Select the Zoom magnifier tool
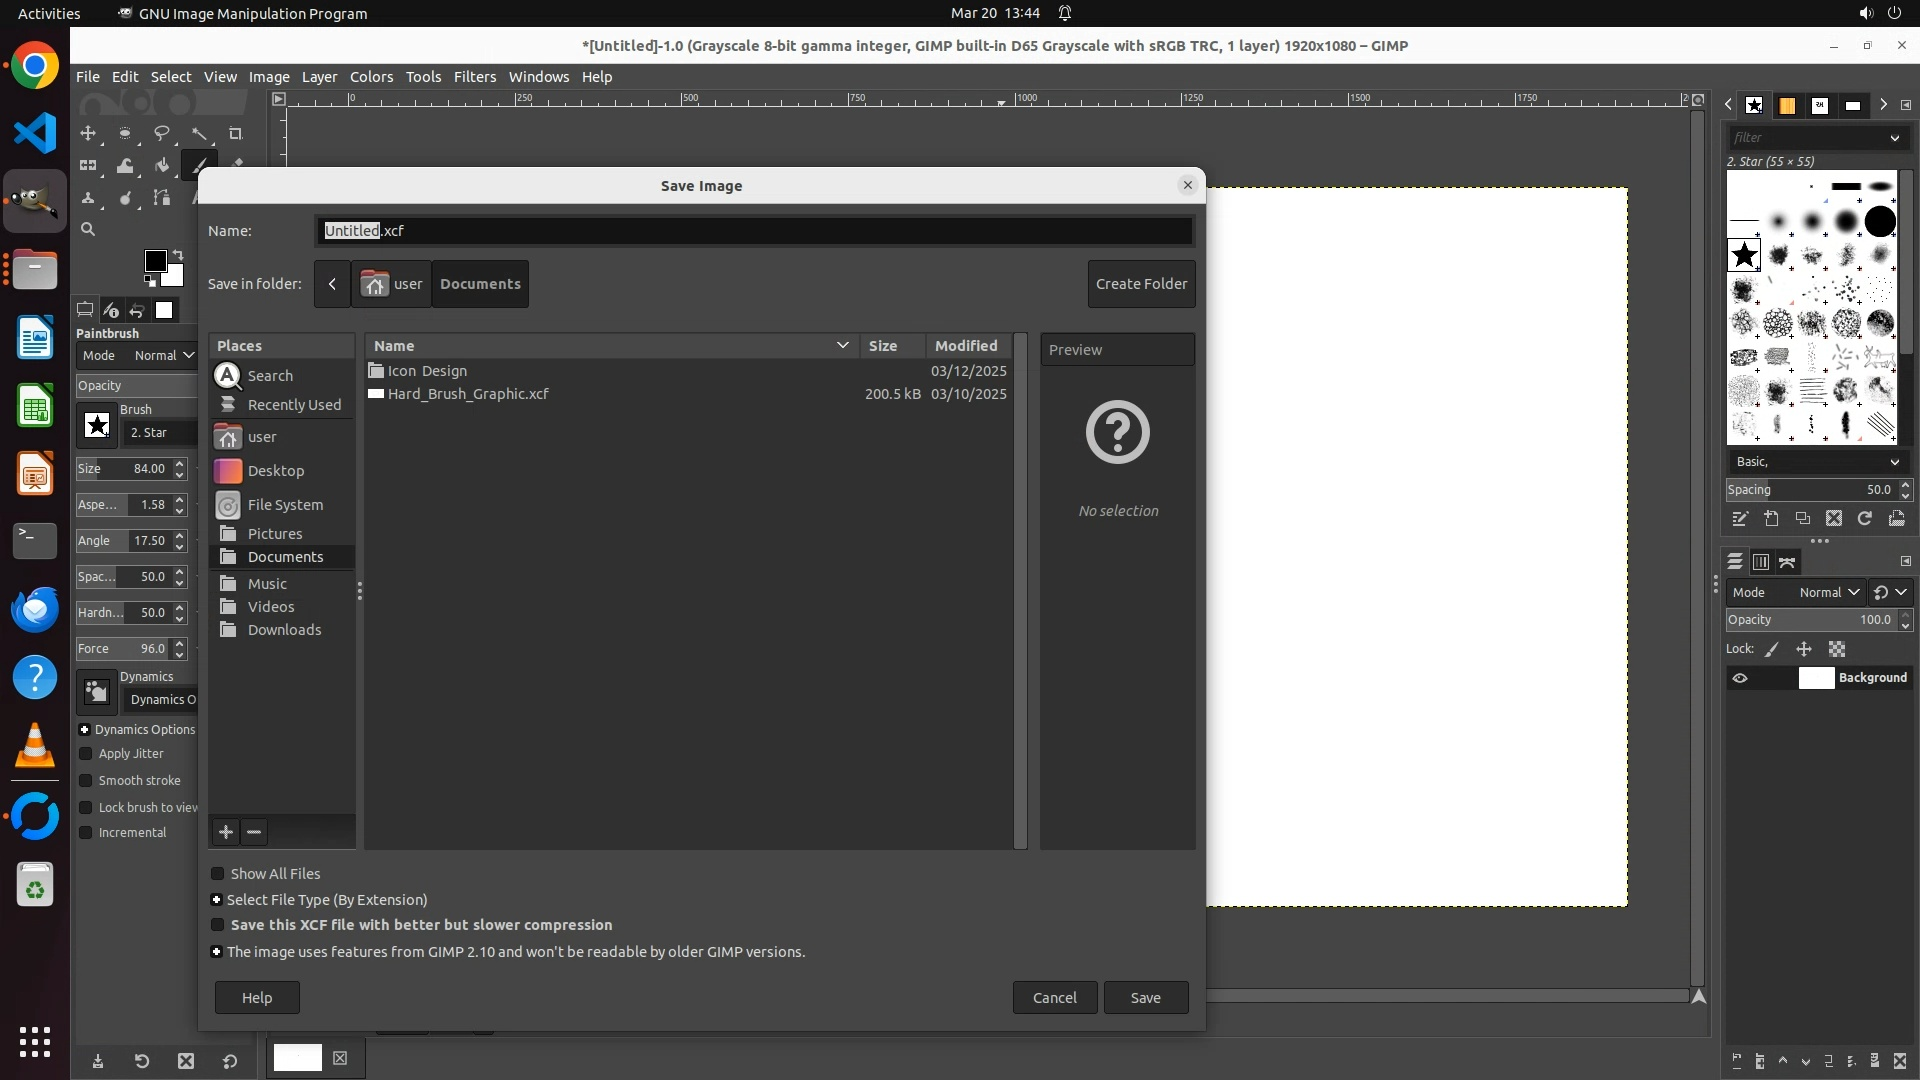 click(88, 230)
